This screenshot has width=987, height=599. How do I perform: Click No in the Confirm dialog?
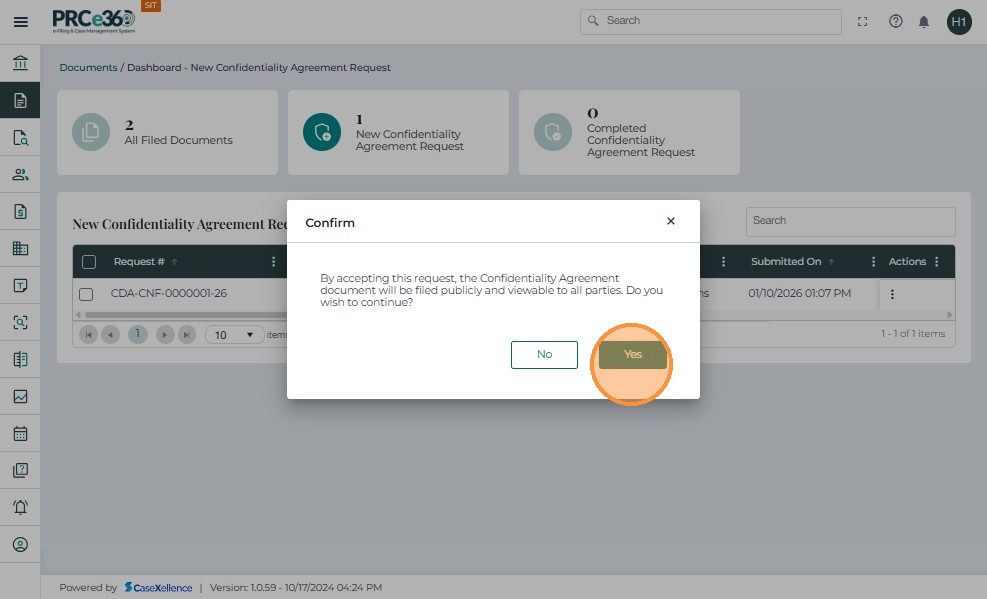pyautogui.click(x=544, y=355)
